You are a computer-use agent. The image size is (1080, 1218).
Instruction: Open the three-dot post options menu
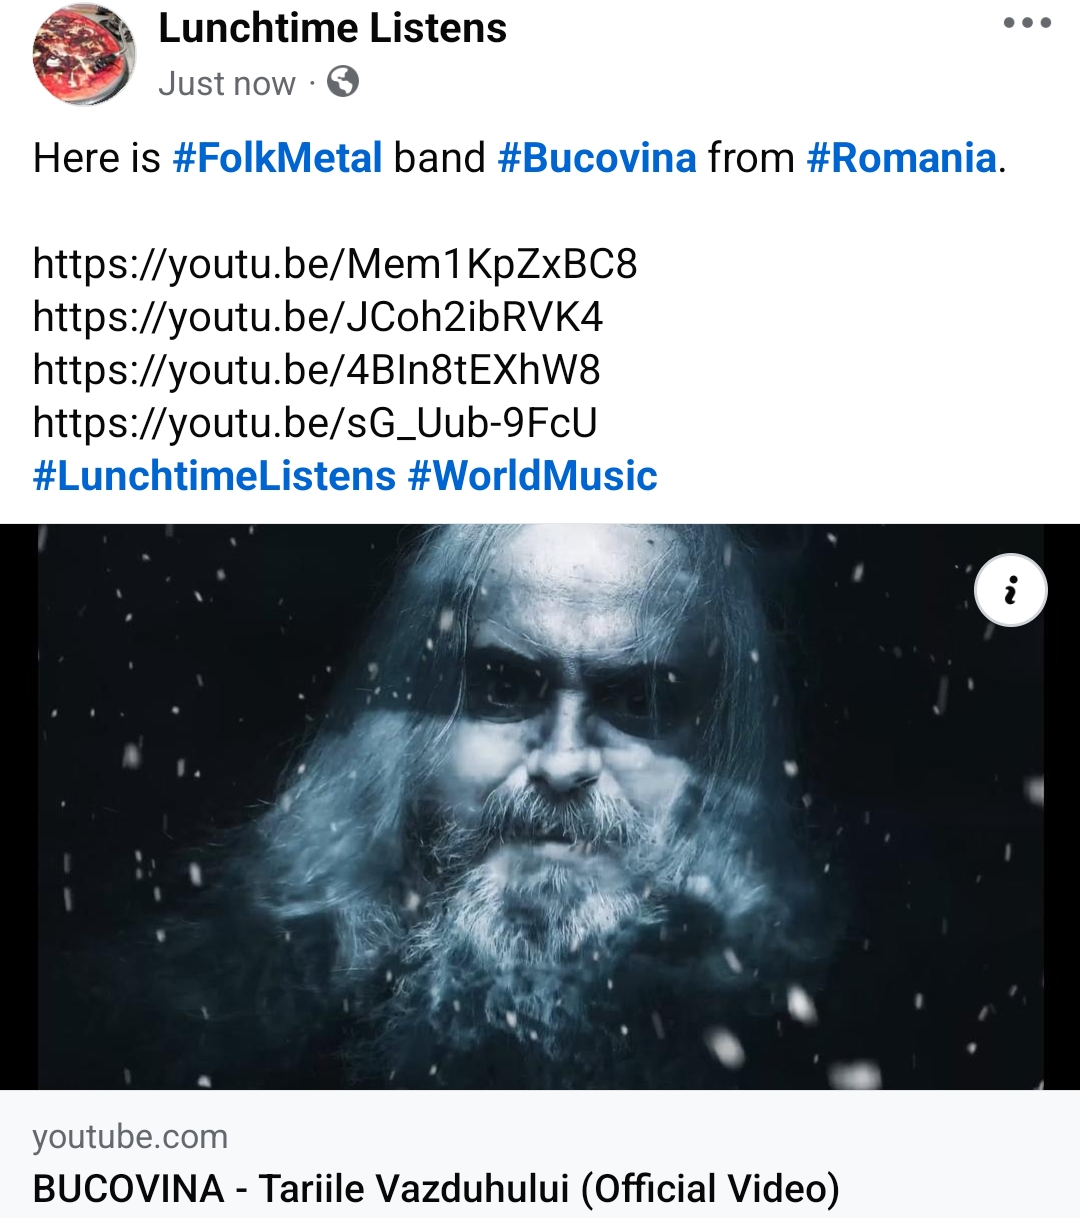click(x=1027, y=23)
